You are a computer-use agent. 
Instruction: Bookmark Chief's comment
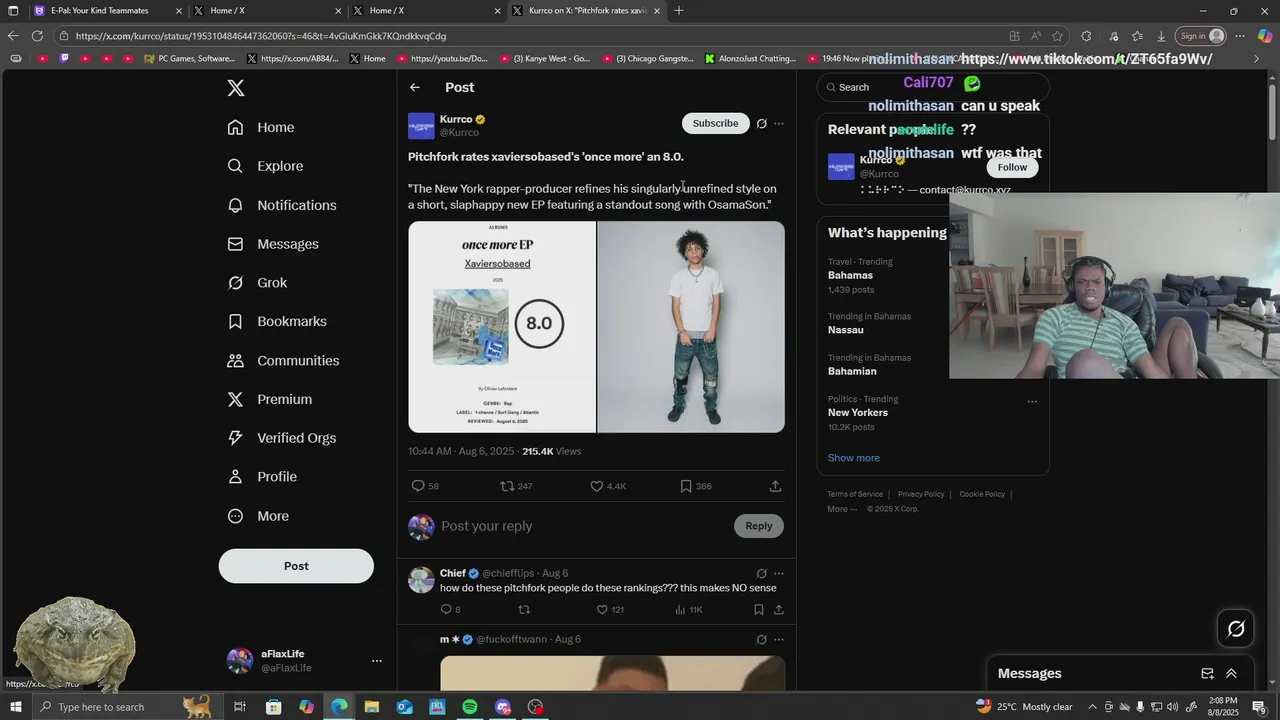758,610
